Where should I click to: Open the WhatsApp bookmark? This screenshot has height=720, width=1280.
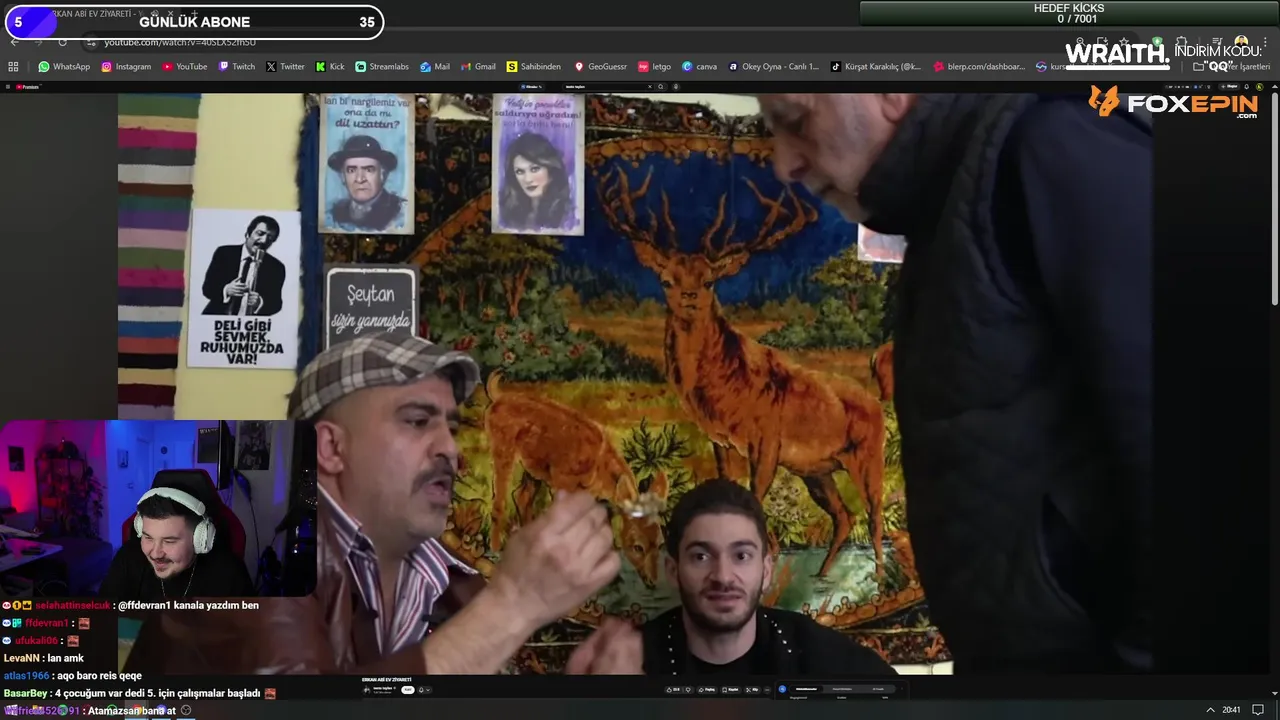pos(64,67)
